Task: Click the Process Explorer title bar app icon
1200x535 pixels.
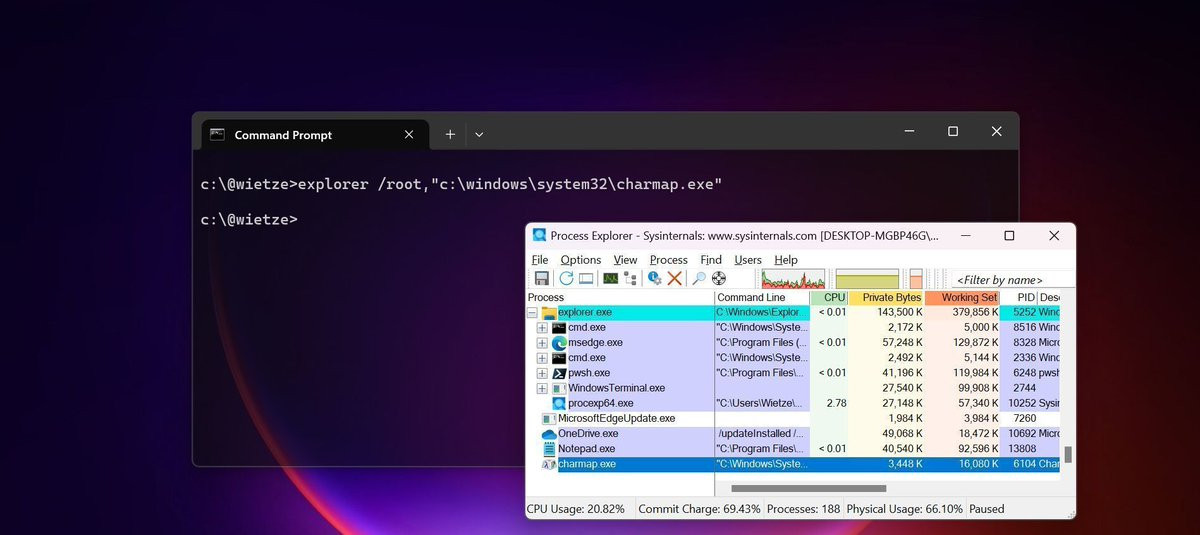Action: coord(540,235)
